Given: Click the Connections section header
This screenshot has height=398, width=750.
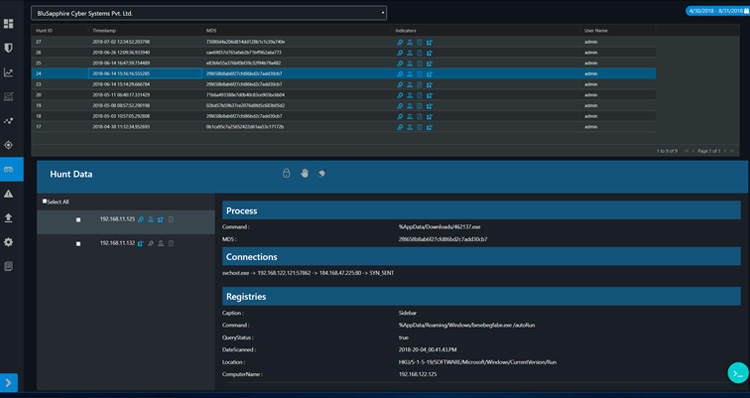Looking at the screenshot, I should pyautogui.click(x=481, y=256).
